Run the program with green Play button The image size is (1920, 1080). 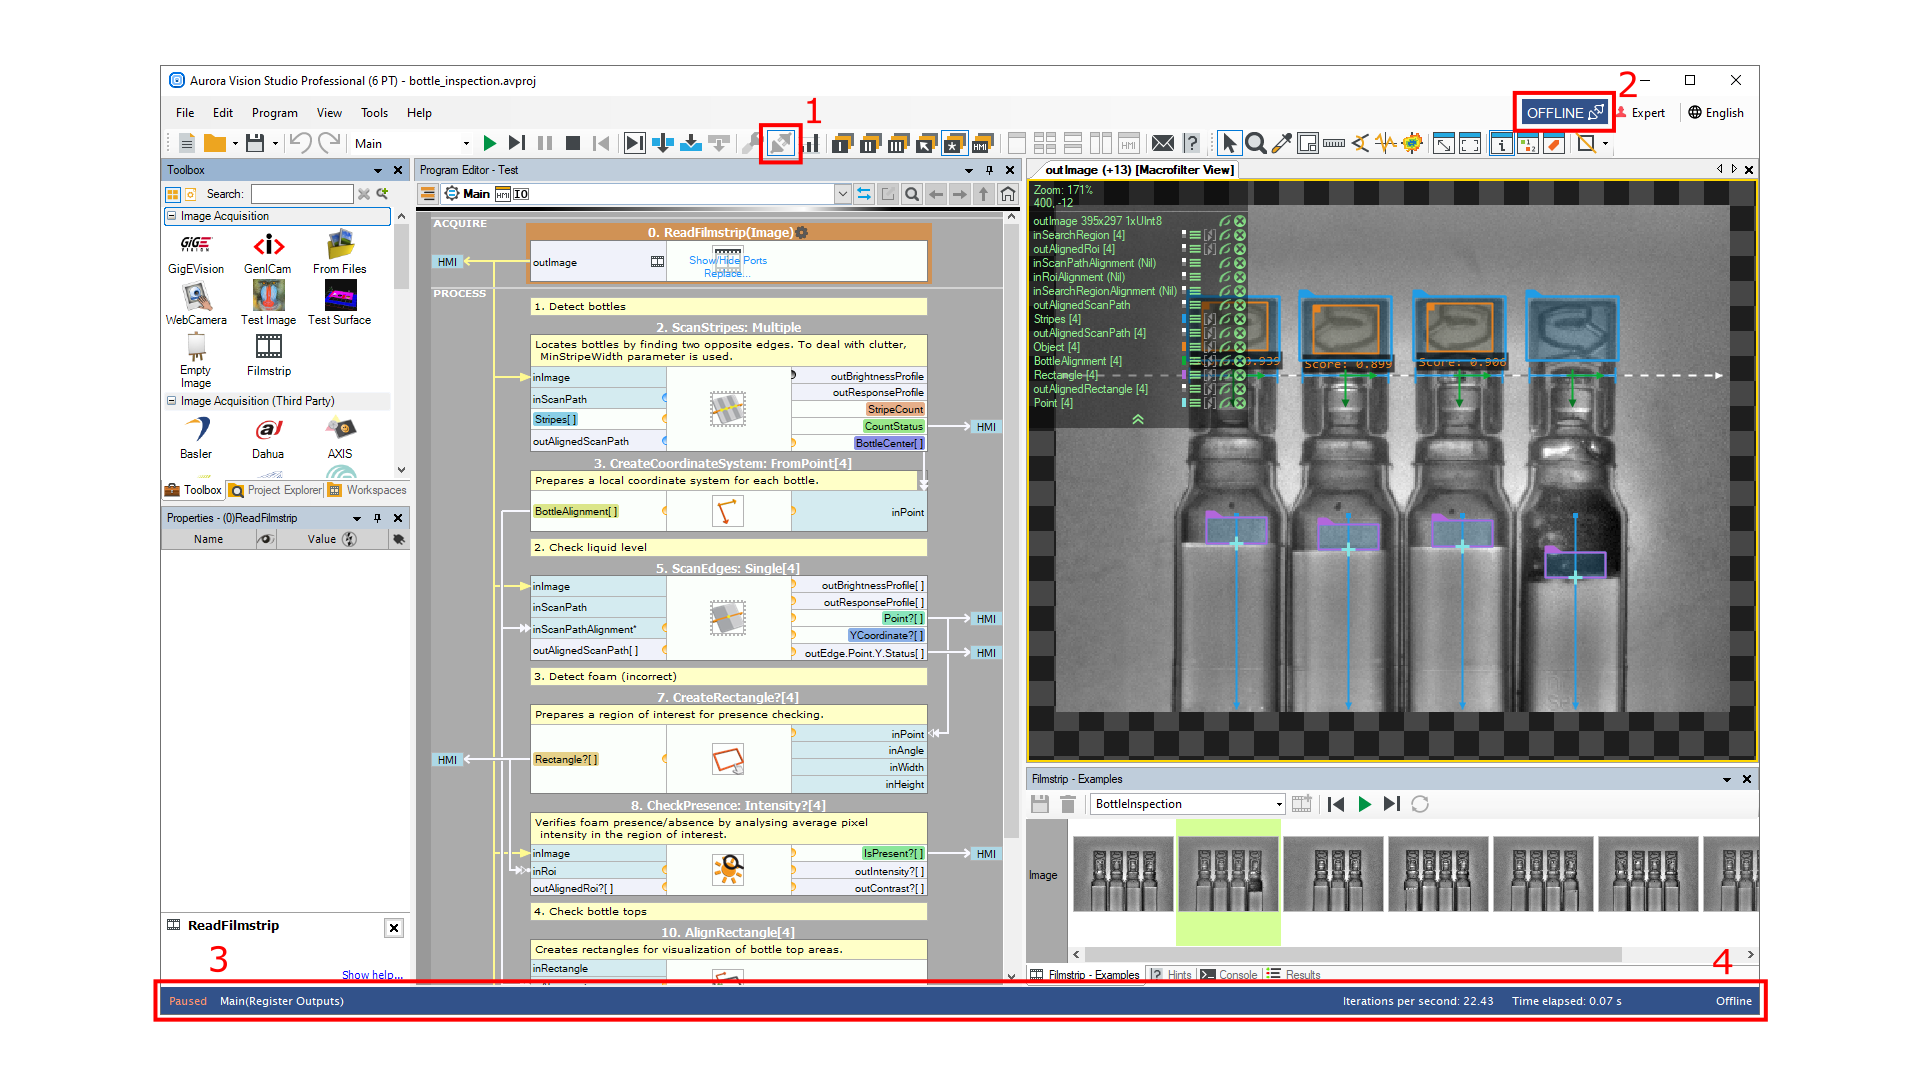tap(489, 143)
